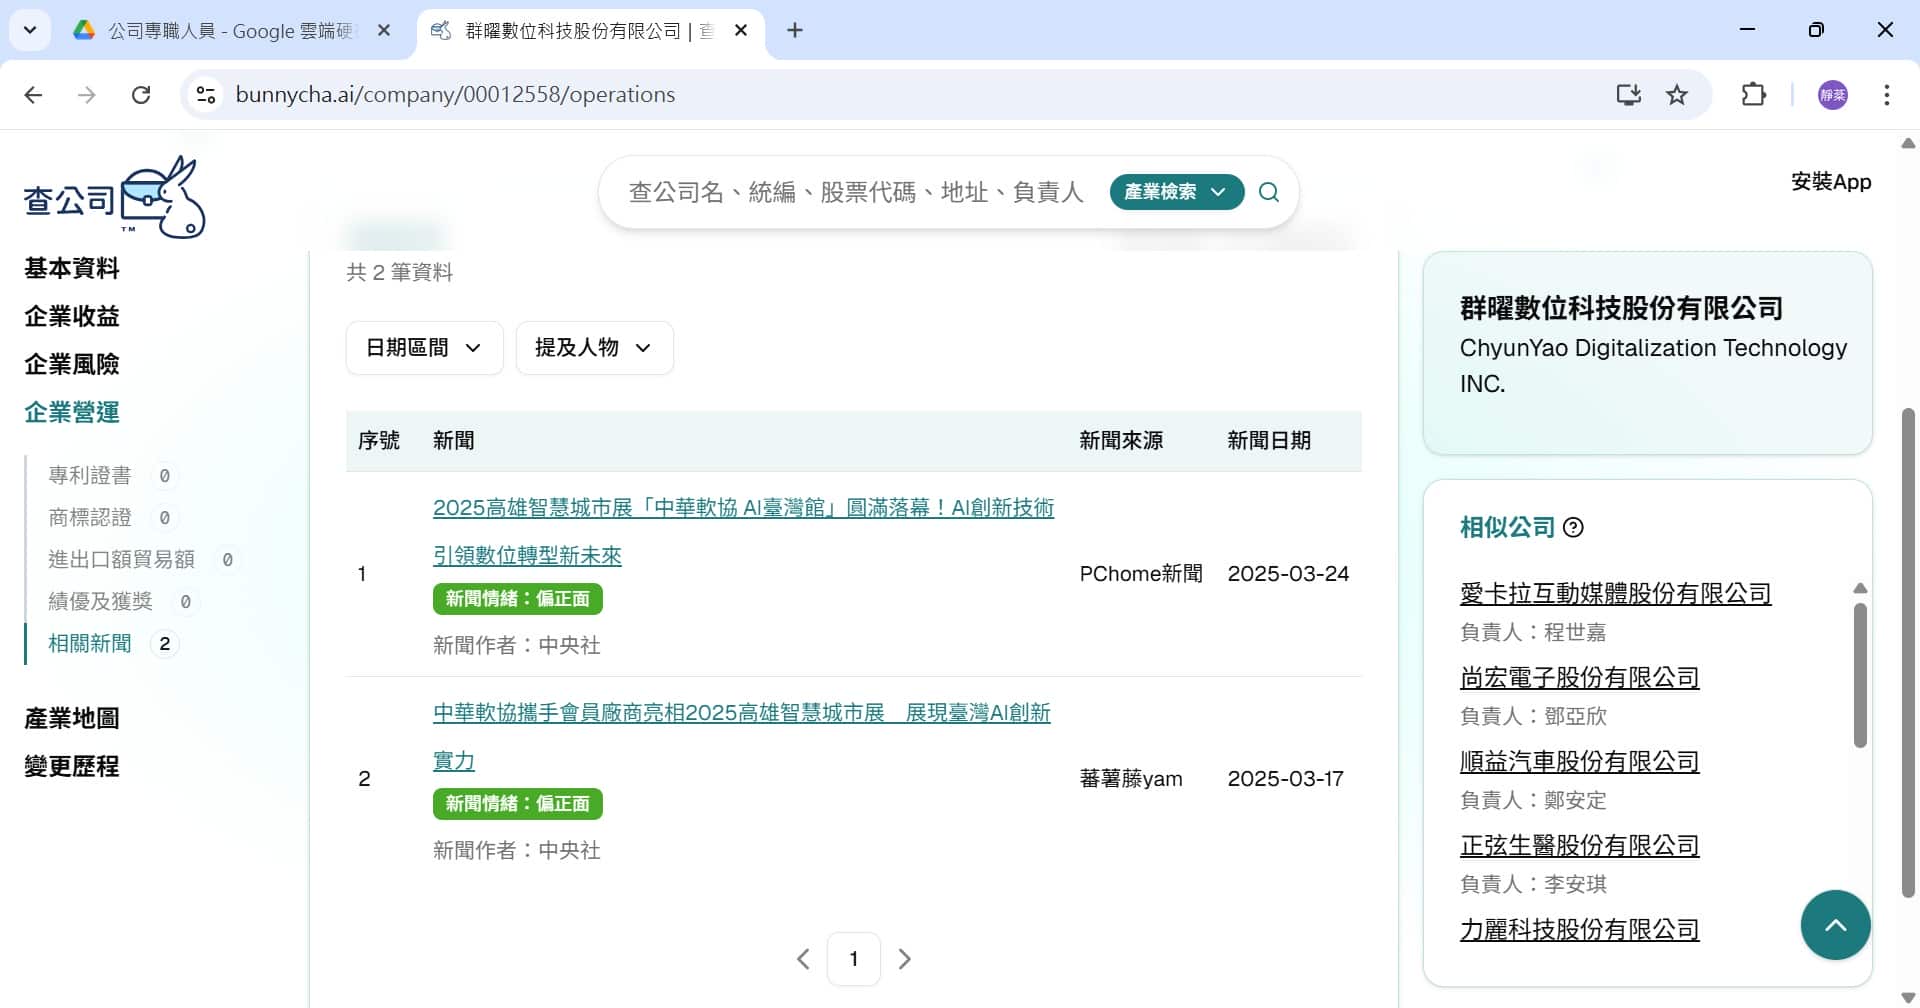Open the Chrome three-dot menu
Image resolution: width=1920 pixels, height=1008 pixels.
point(1886,95)
